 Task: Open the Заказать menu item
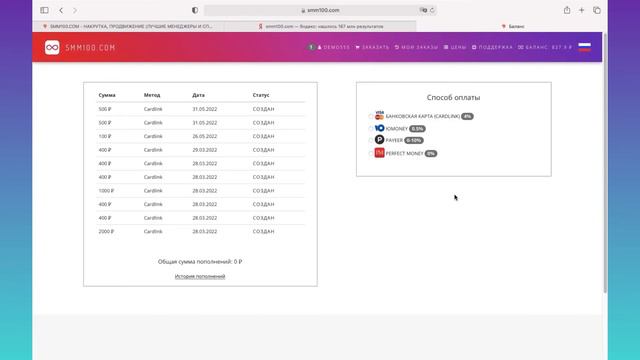point(372,47)
